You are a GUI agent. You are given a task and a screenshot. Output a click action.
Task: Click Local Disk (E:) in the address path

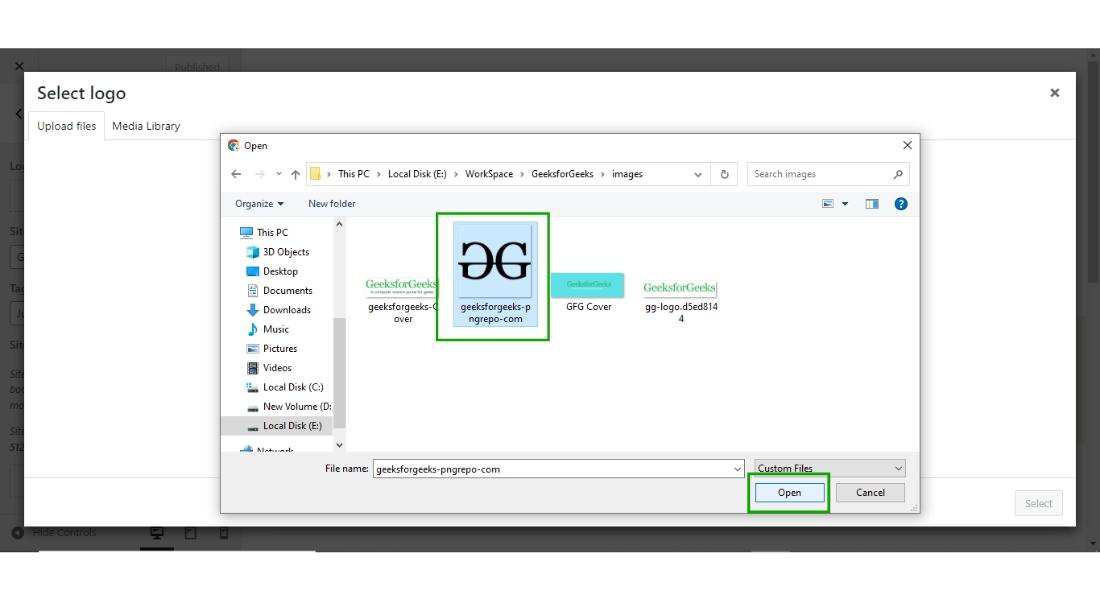pos(417,174)
